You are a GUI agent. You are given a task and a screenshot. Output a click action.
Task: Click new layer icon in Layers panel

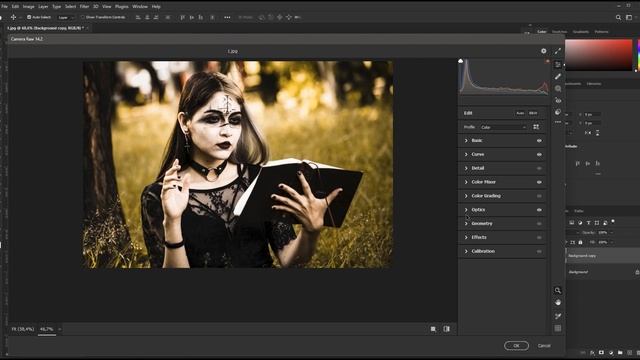point(629,353)
